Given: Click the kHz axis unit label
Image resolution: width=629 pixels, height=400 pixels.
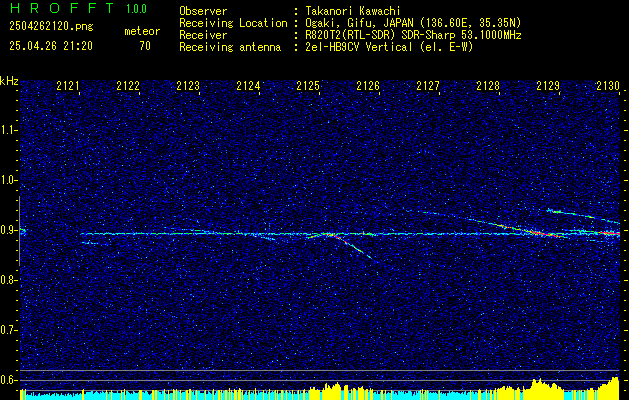Looking at the screenshot, I should pyautogui.click(x=9, y=81).
